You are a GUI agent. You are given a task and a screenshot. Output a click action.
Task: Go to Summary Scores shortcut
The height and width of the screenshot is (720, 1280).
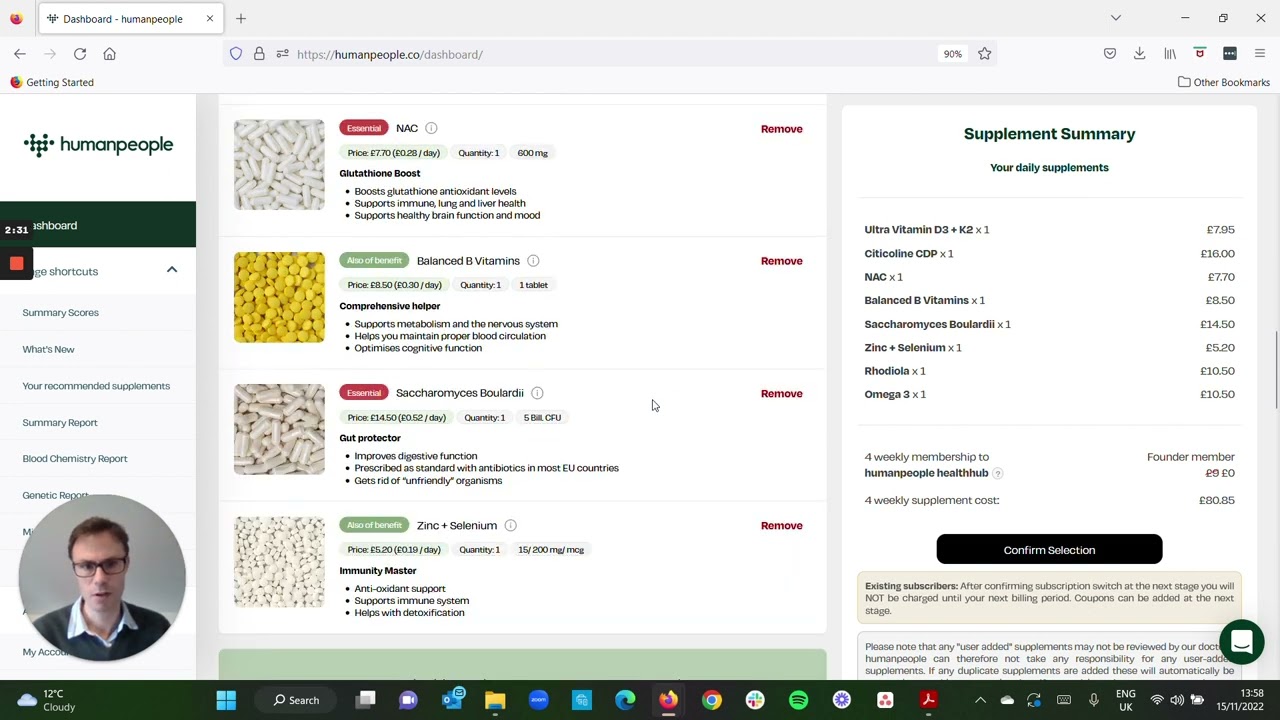click(60, 312)
